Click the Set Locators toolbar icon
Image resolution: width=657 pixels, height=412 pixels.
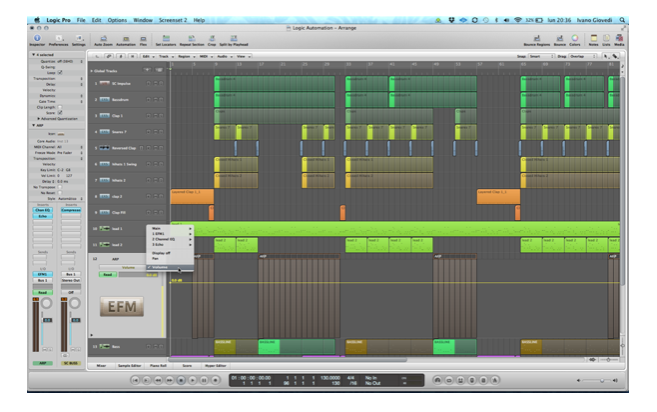(x=166, y=38)
